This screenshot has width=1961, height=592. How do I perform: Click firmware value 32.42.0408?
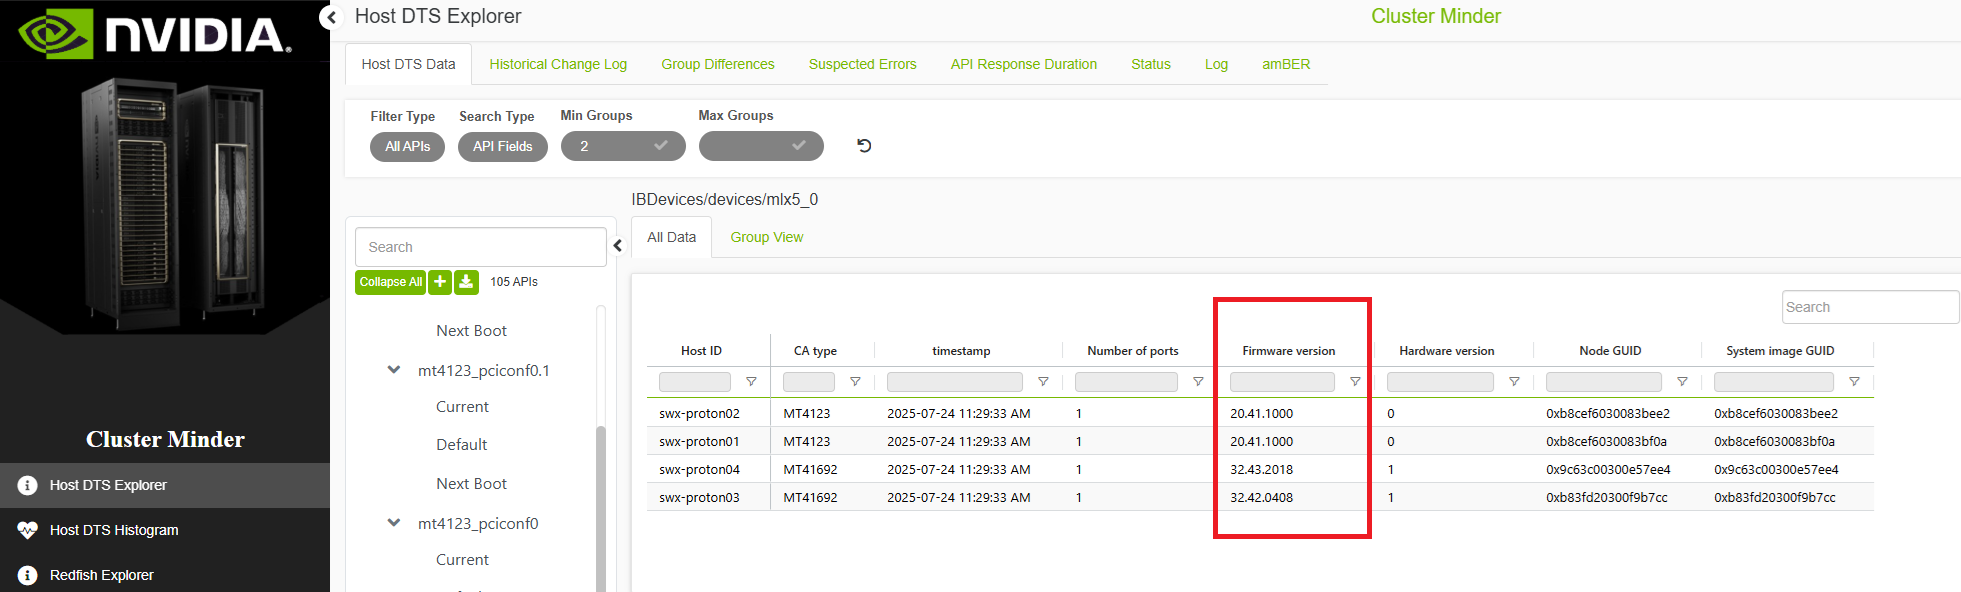(1261, 497)
